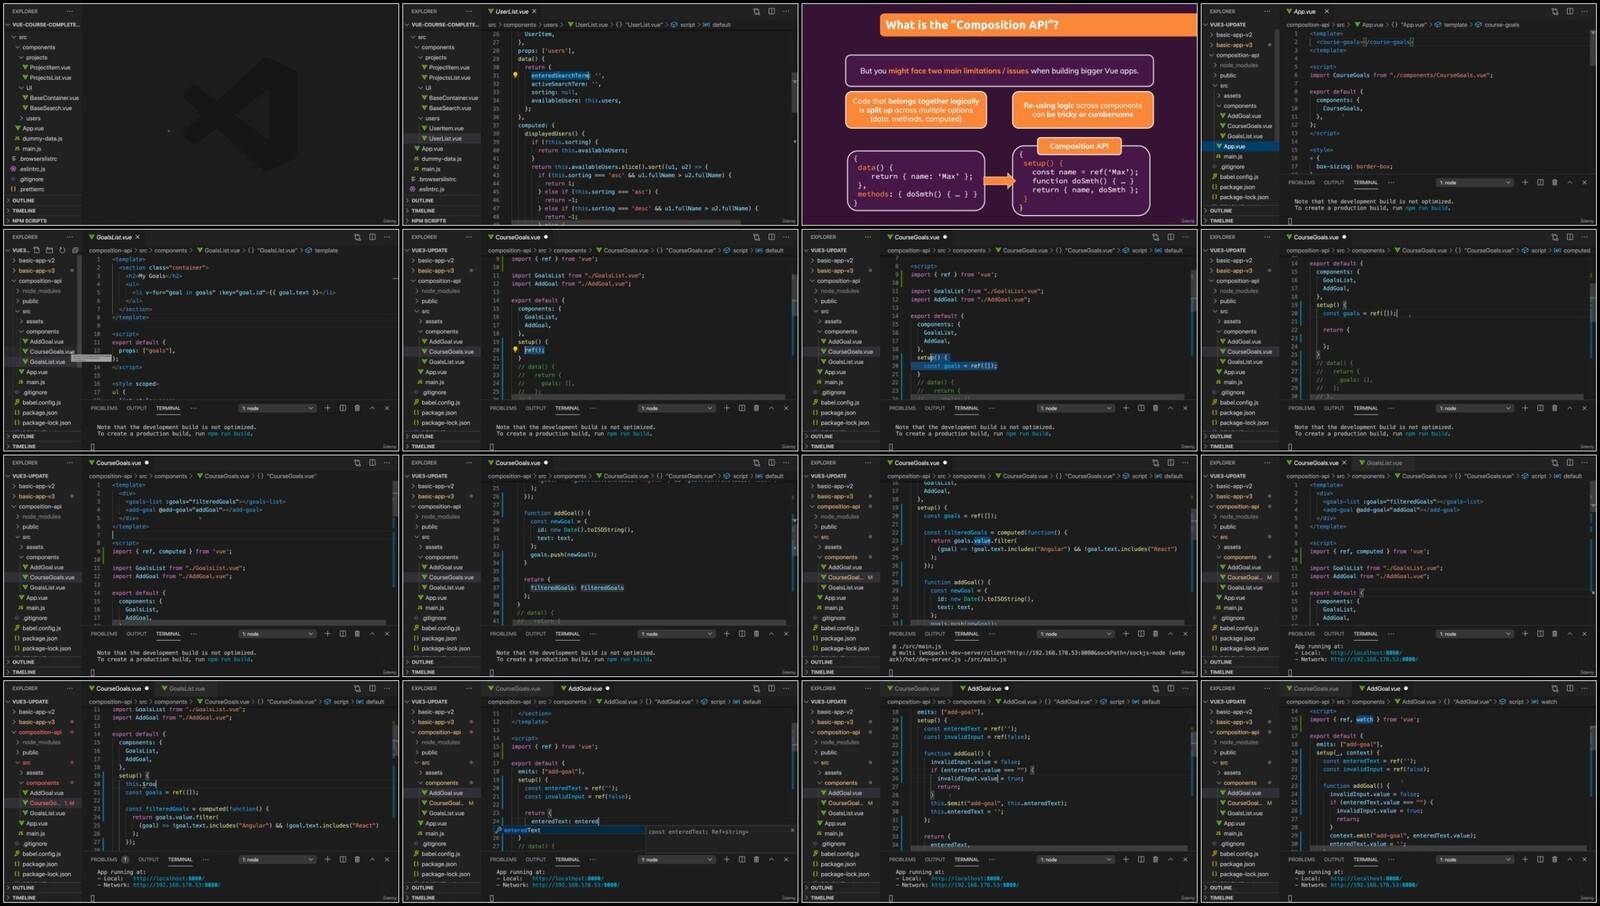Image resolution: width=1600 pixels, height=906 pixels.
Task: Click the lightbulb beside enteredSearchTerm in UserList.vue
Action: [515, 75]
